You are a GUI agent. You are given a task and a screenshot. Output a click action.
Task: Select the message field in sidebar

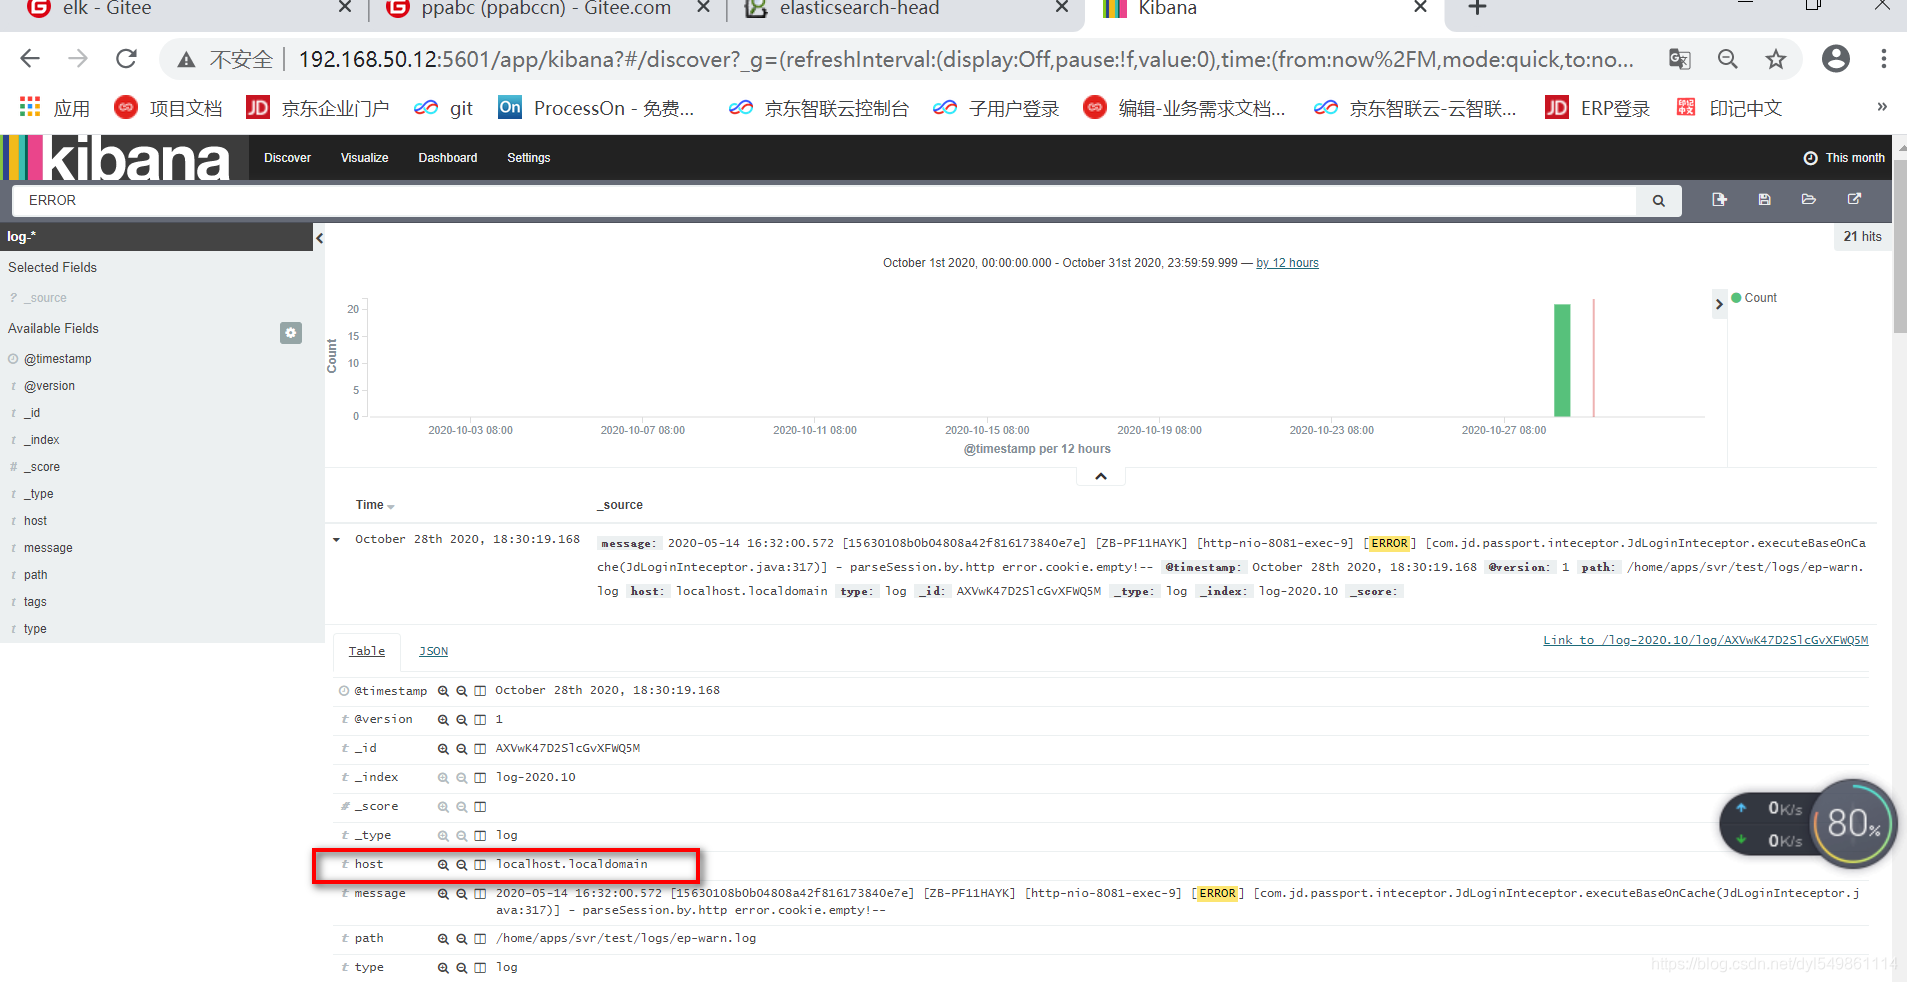48,548
